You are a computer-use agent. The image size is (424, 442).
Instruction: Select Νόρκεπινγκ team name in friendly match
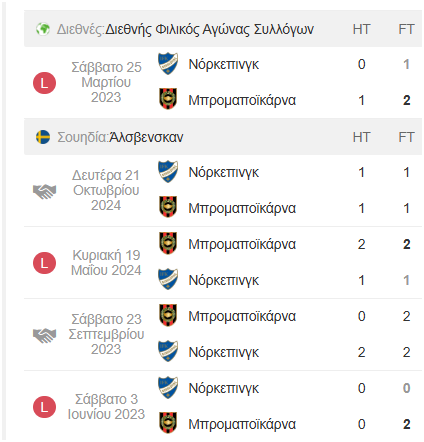[224, 64]
